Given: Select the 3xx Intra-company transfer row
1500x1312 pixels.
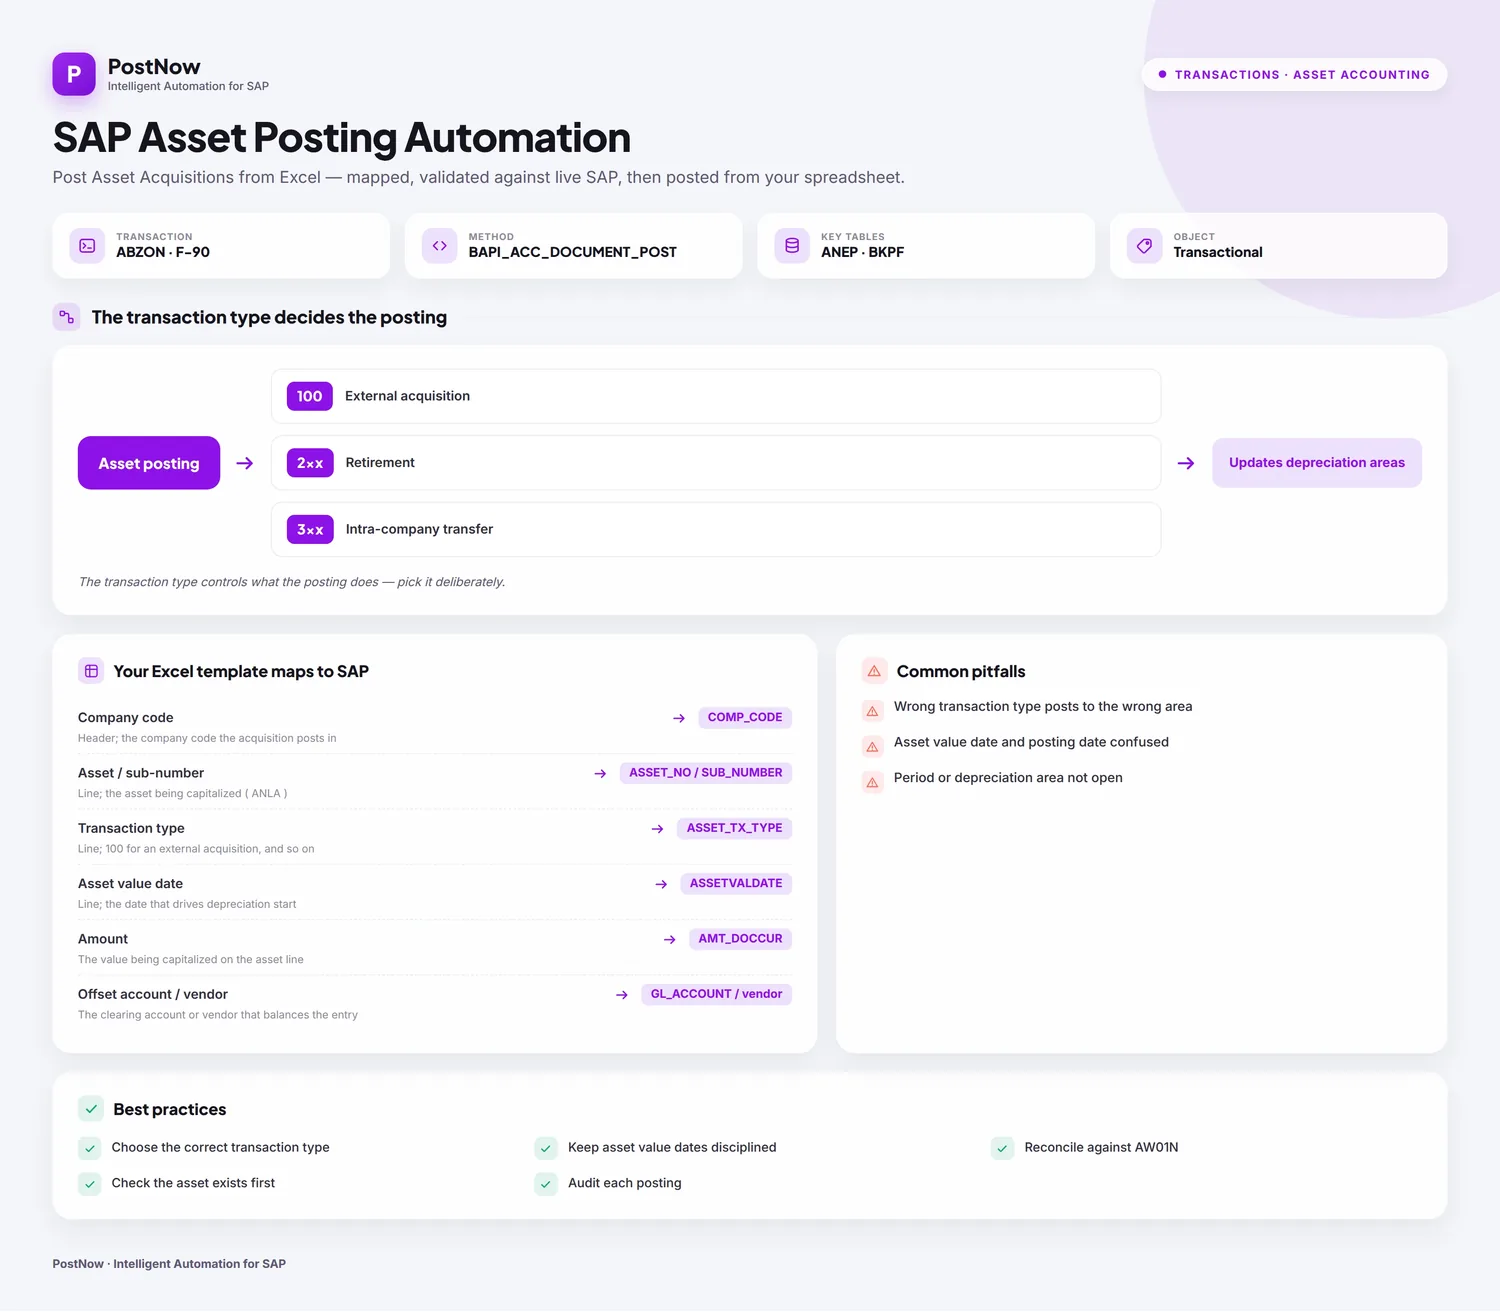Looking at the screenshot, I should point(716,530).
